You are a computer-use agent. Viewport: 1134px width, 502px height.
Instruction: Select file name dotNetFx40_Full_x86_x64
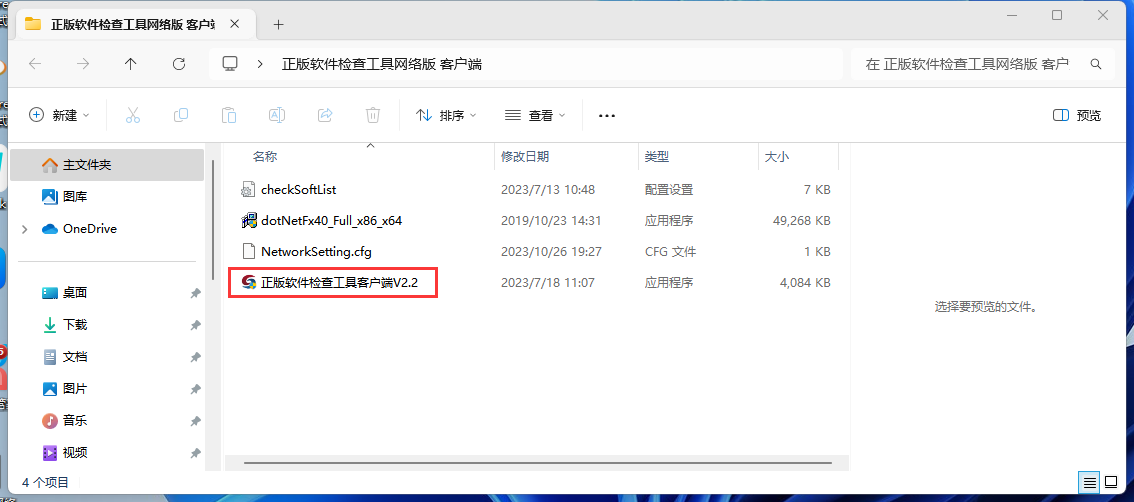[x=331, y=221]
